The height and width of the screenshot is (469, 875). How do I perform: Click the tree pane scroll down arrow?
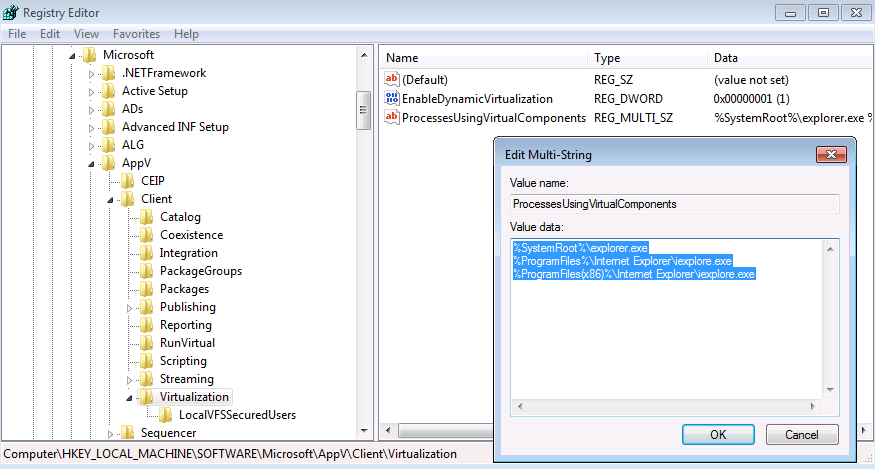[364, 431]
